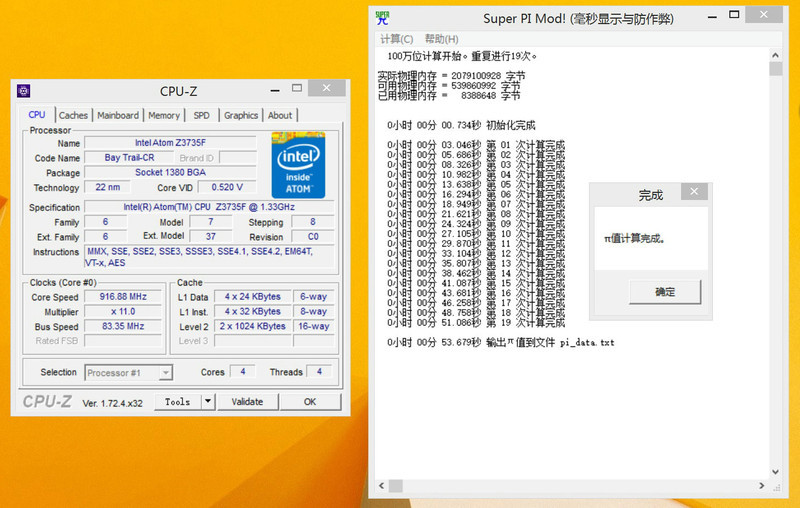Open the Mainboard tab in CPU-Z

pyautogui.click(x=118, y=115)
